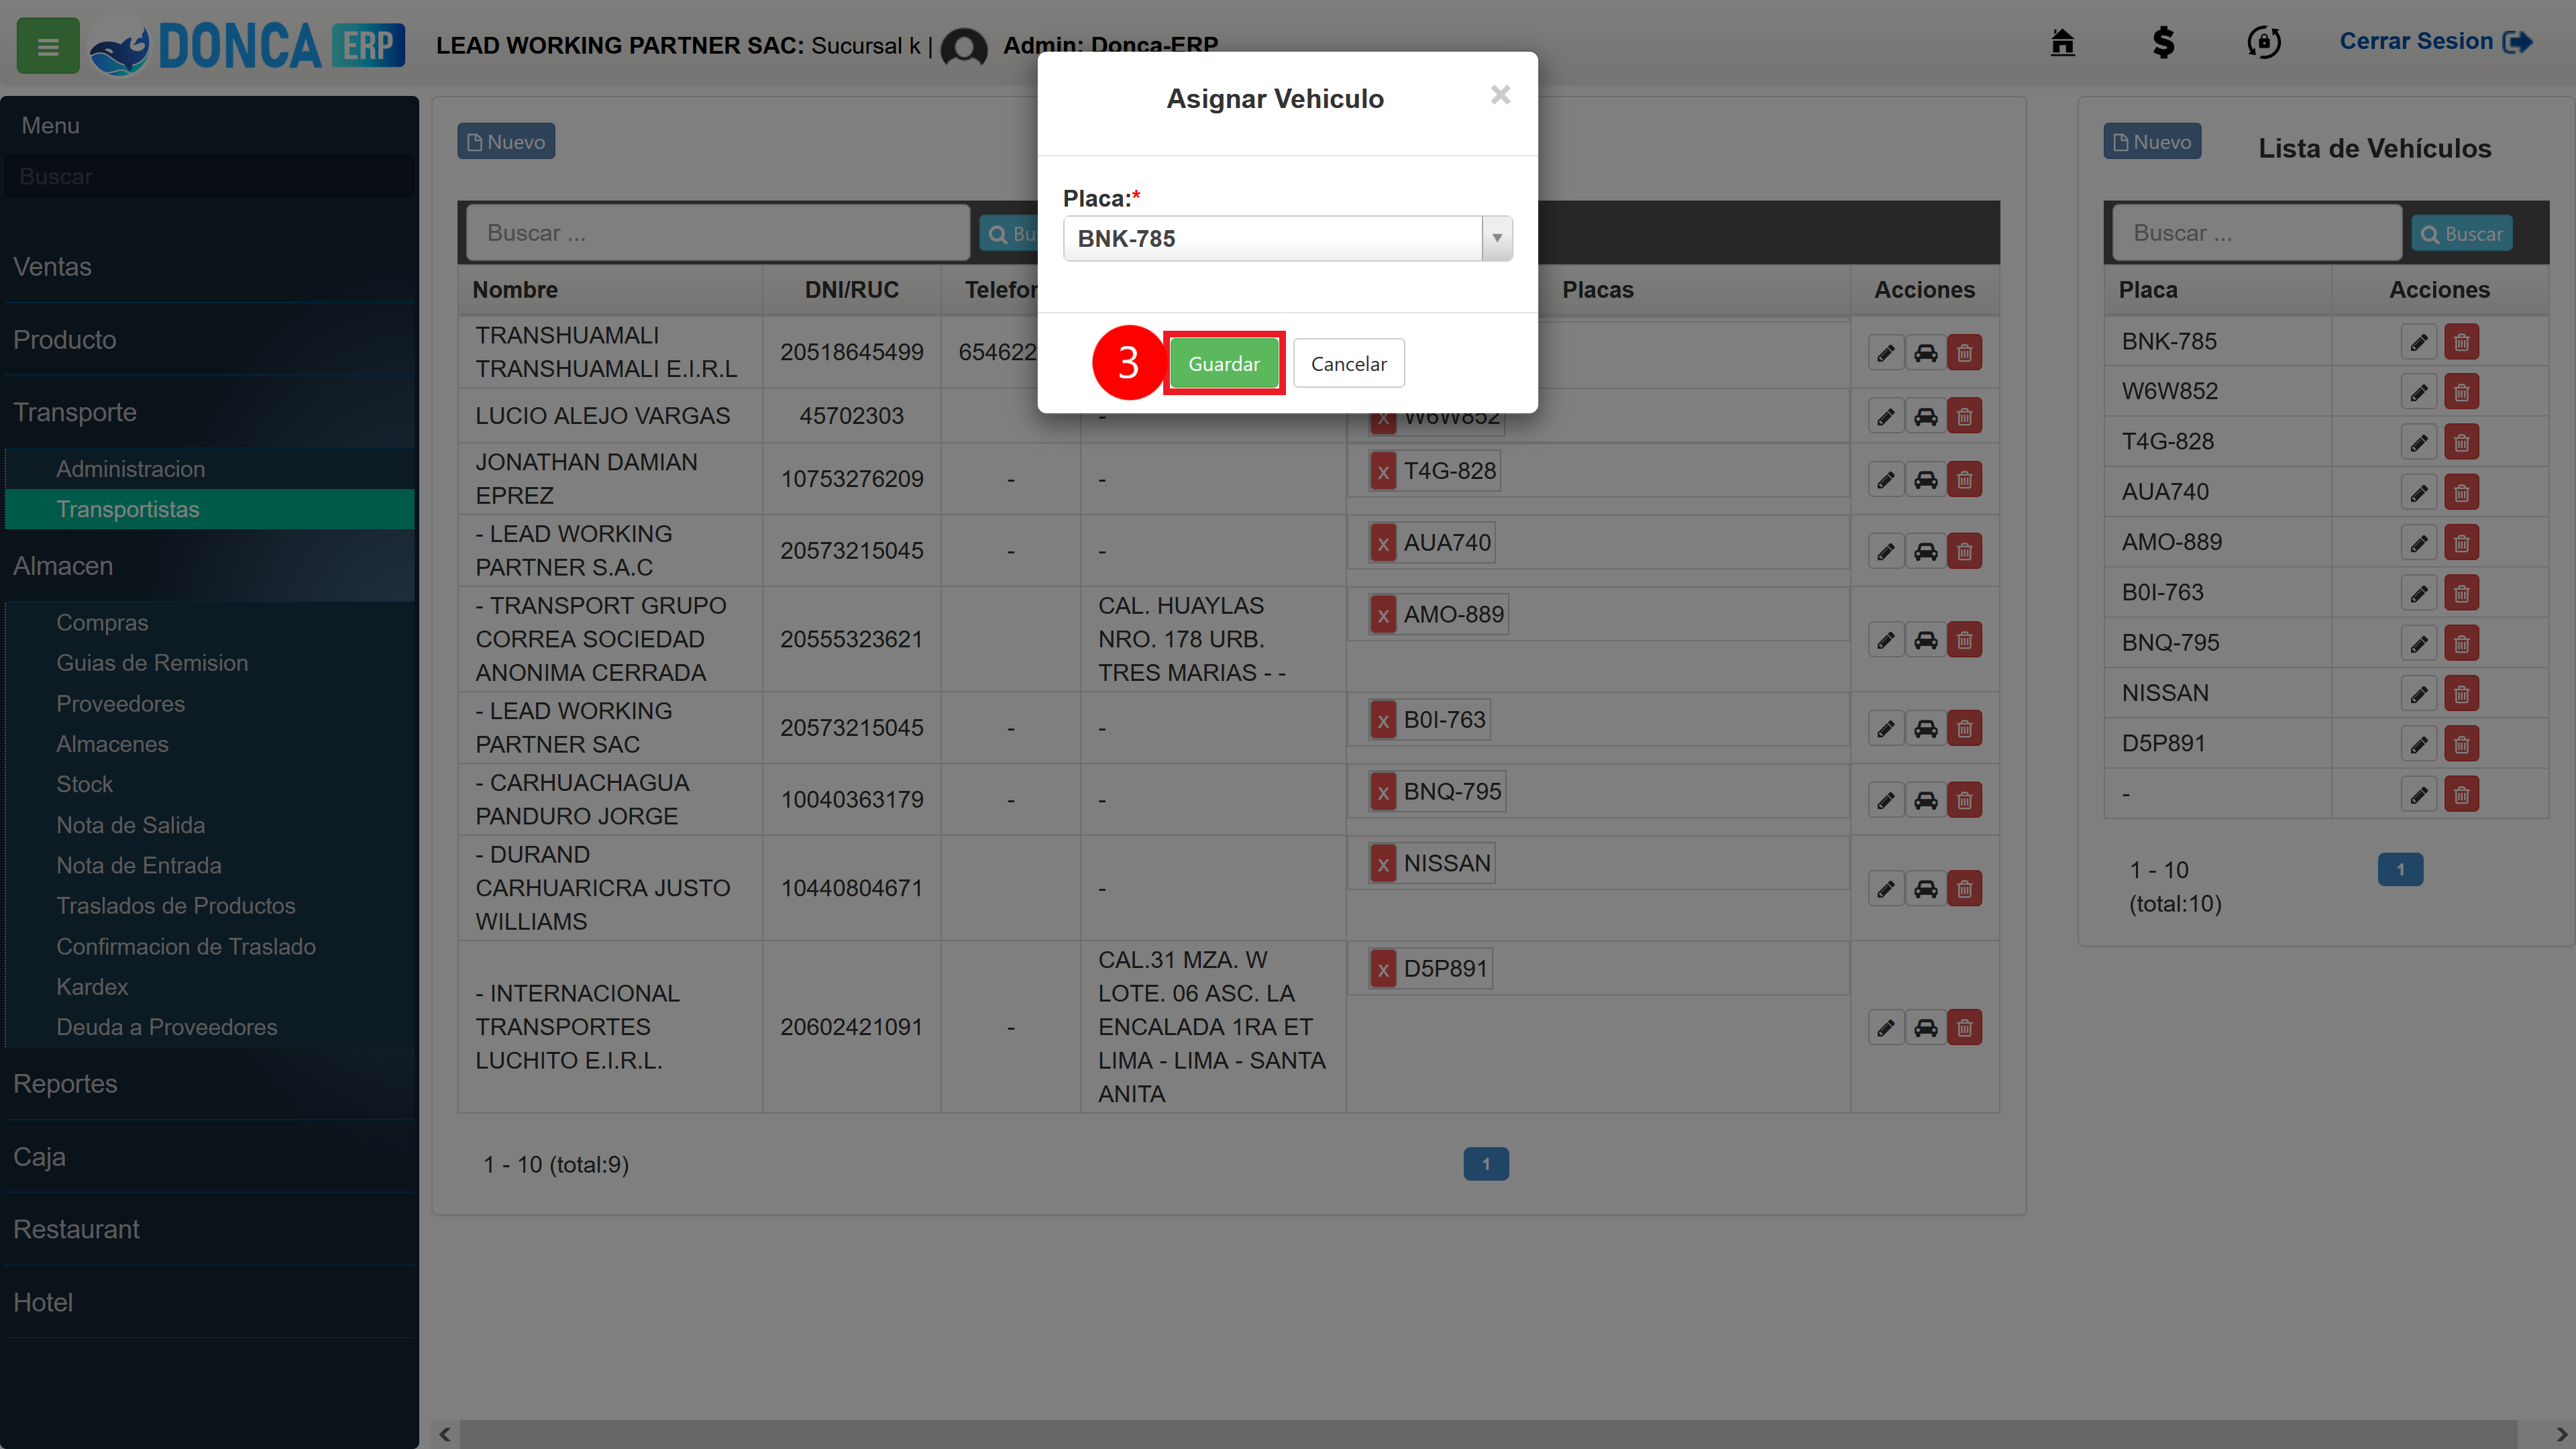This screenshot has width=2576, height=1449.
Task: Remove plate B0I-763 with red x
Action: click(x=1383, y=719)
